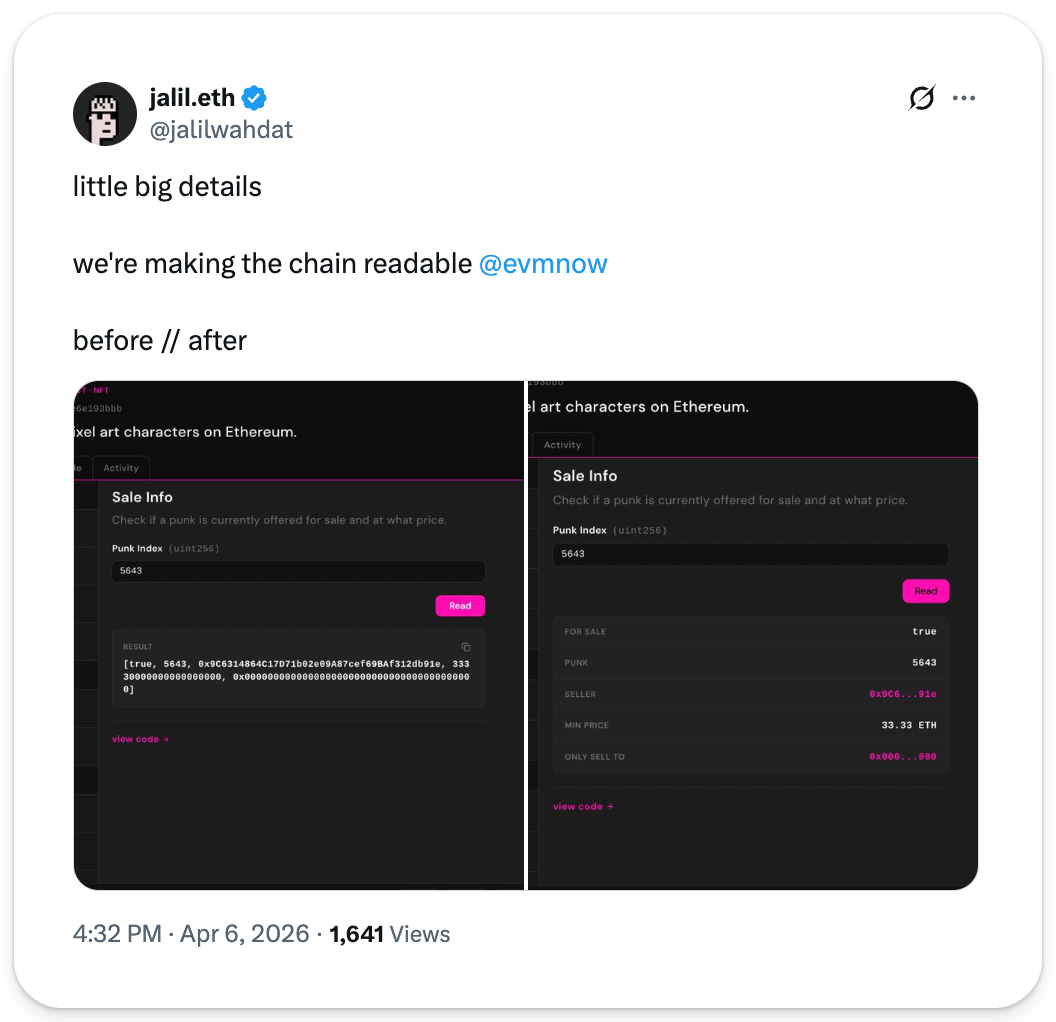This screenshot has width=1056, height=1022.
Task: Click the Grok slashed-circle icon
Action: [x=921, y=98]
